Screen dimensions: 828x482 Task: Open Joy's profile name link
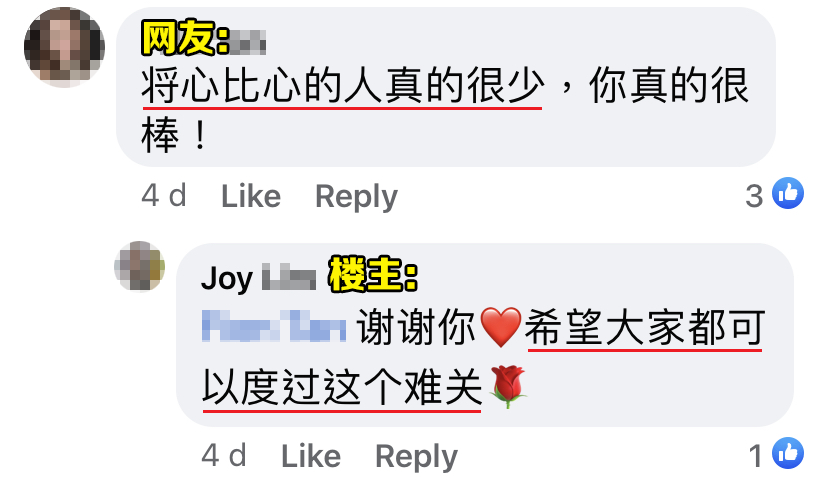pyautogui.click(x=258, y=278)
